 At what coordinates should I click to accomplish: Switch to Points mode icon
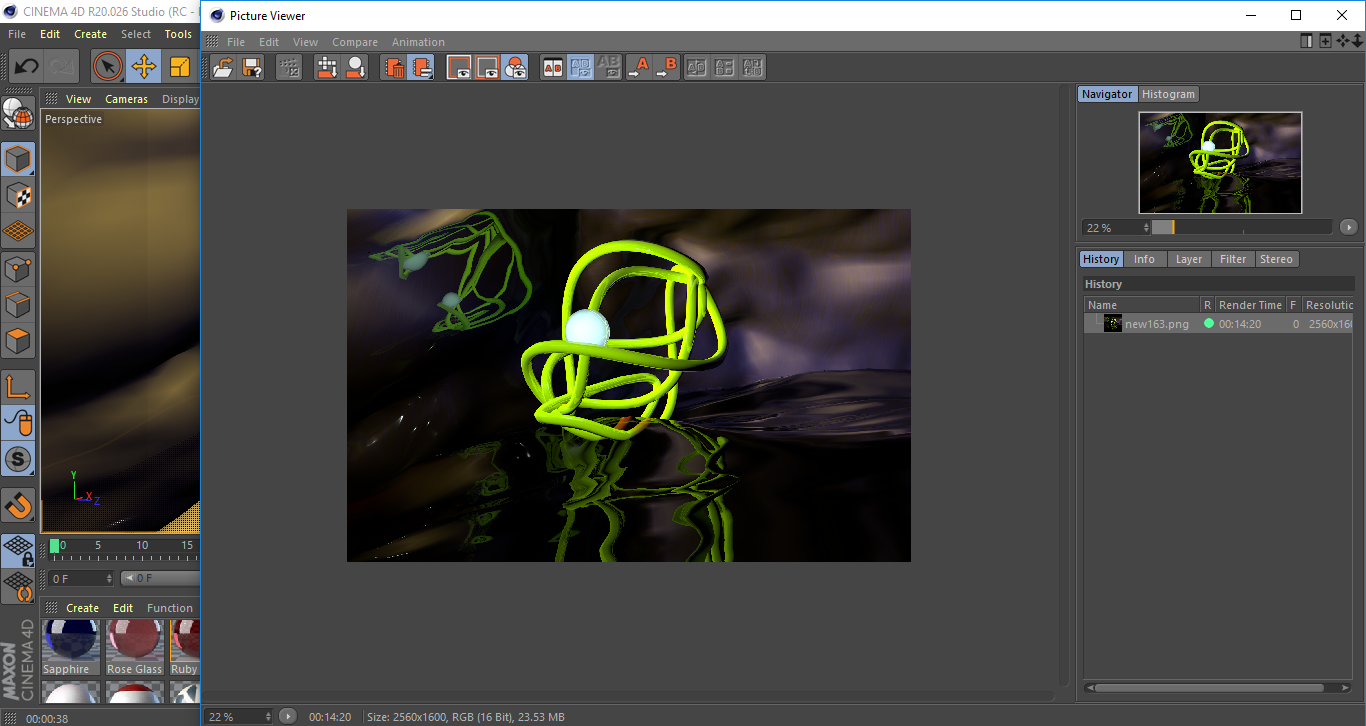18,268
